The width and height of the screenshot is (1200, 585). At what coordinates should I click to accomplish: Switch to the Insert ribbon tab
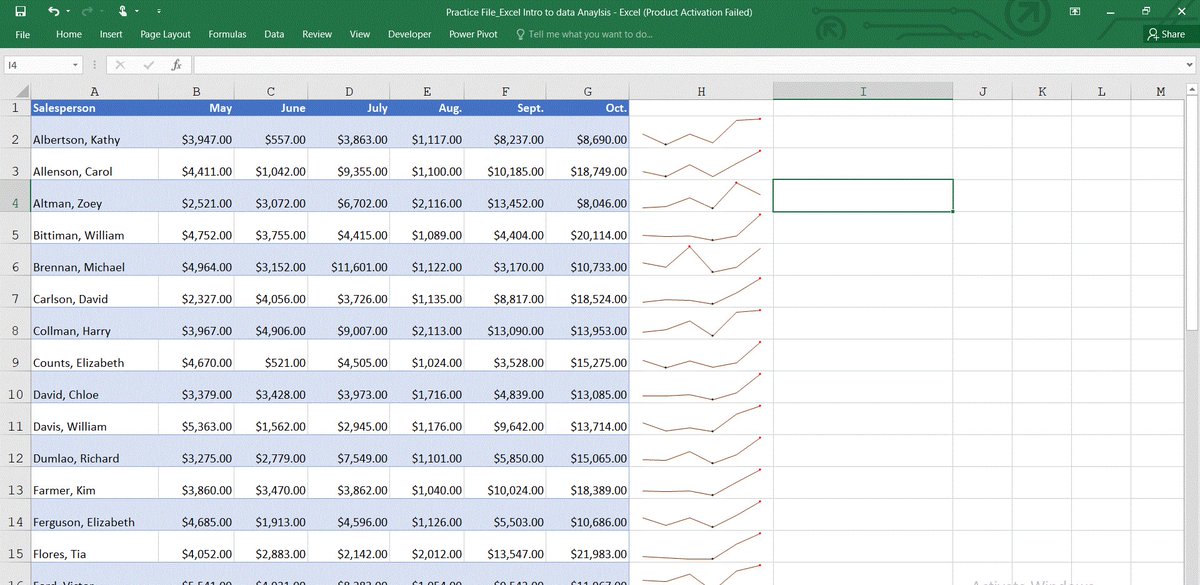pos(111,34)
